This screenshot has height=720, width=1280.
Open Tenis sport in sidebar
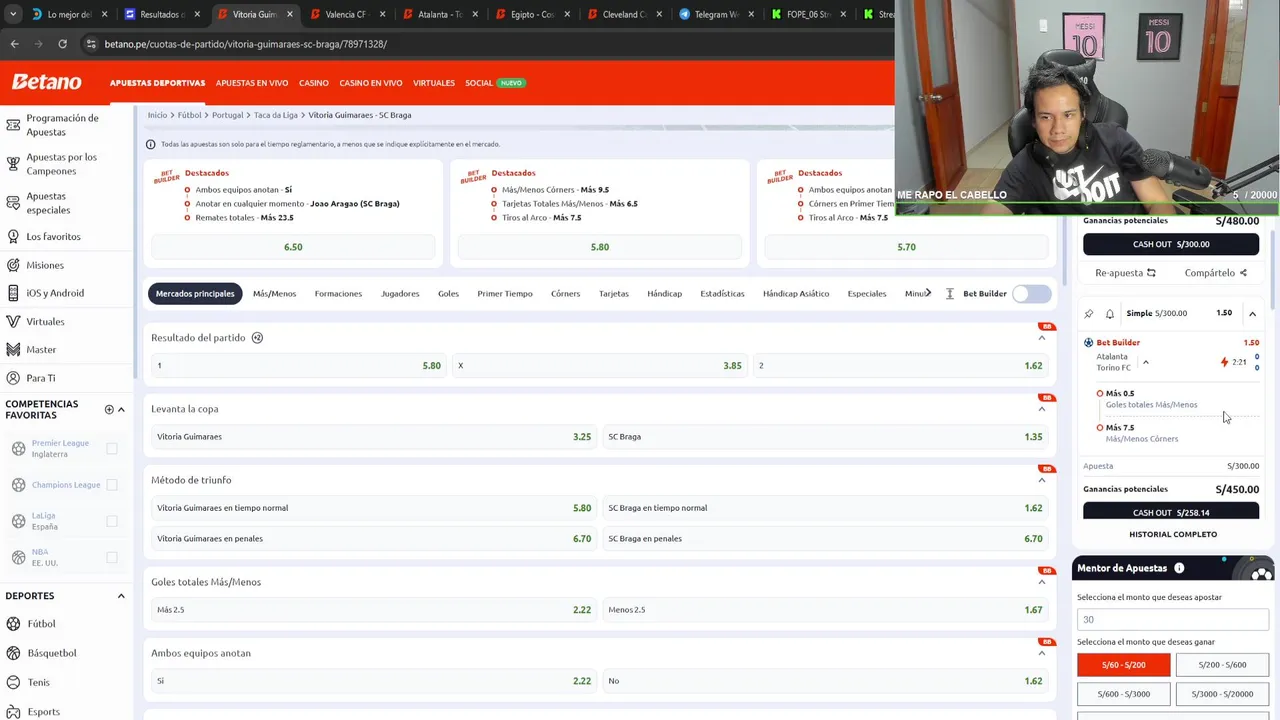38,682
